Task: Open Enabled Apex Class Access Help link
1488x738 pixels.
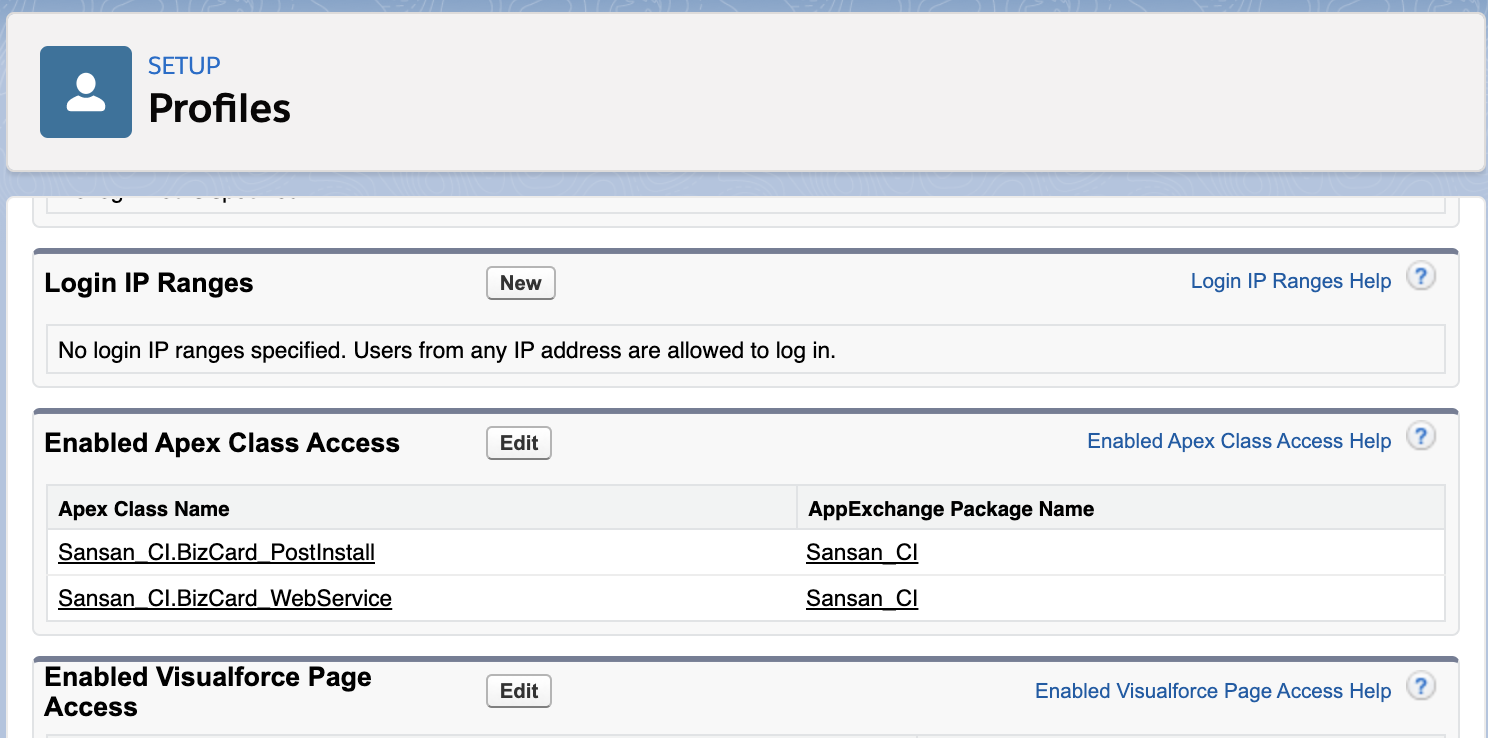Action: pyautogui.click(x=1238, y=441)
